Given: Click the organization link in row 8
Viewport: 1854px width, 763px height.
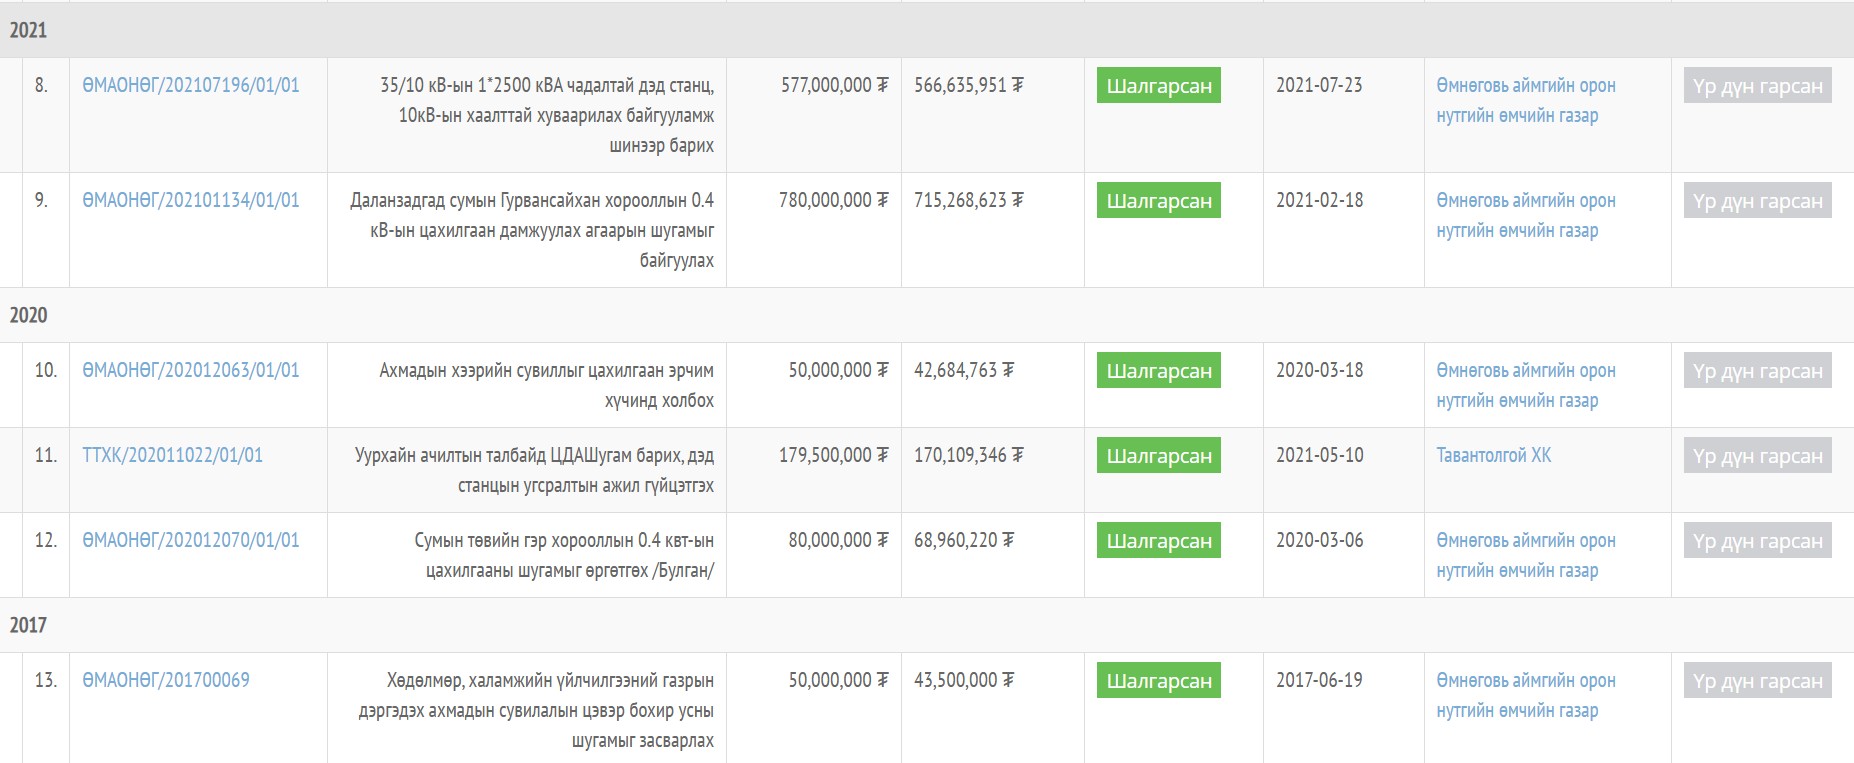Looking at the screenshot, I should [x=1525, y=100].
